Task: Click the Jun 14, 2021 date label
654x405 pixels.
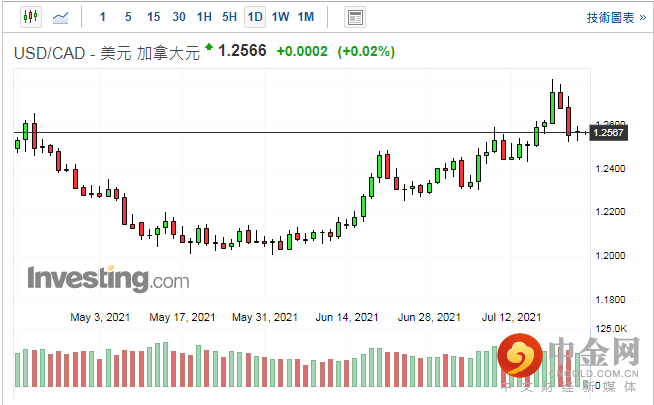Action: click(x=347, y=317)
